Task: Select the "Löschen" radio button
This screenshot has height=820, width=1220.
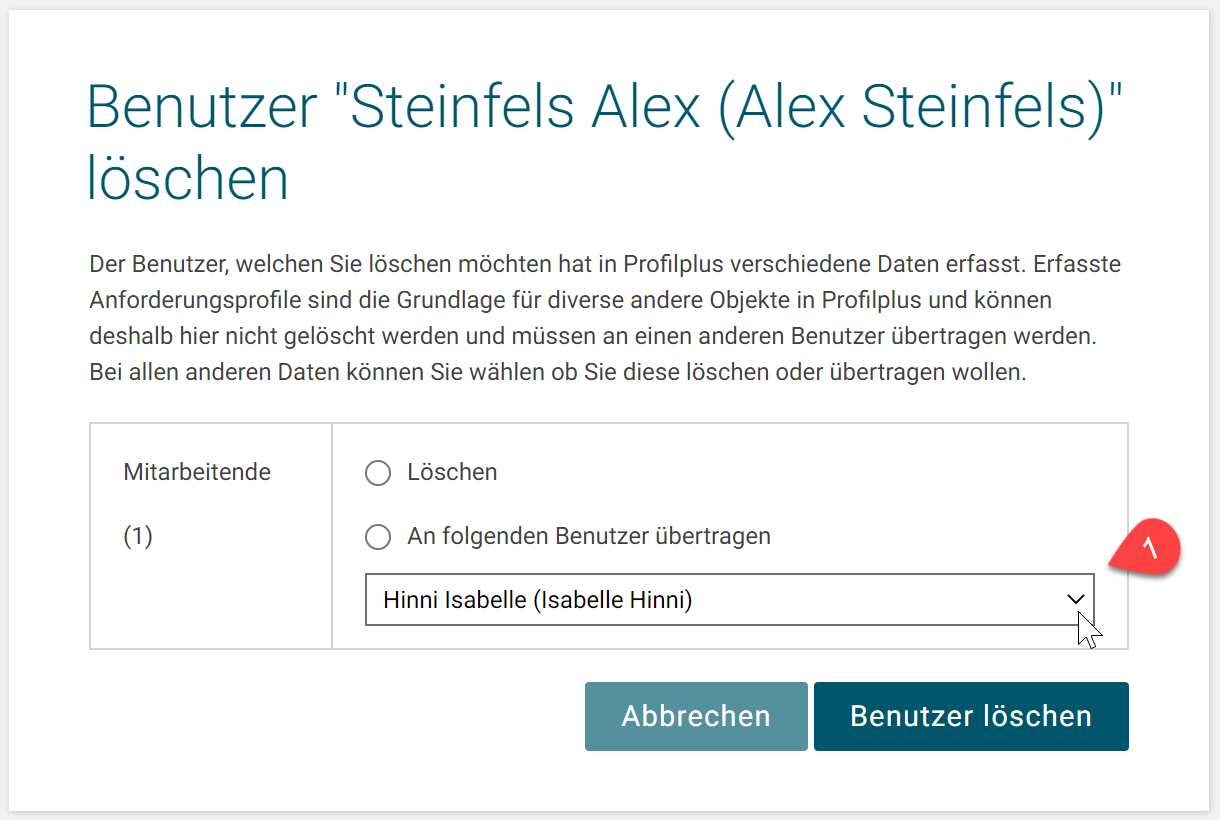Action: click(378, 473)
